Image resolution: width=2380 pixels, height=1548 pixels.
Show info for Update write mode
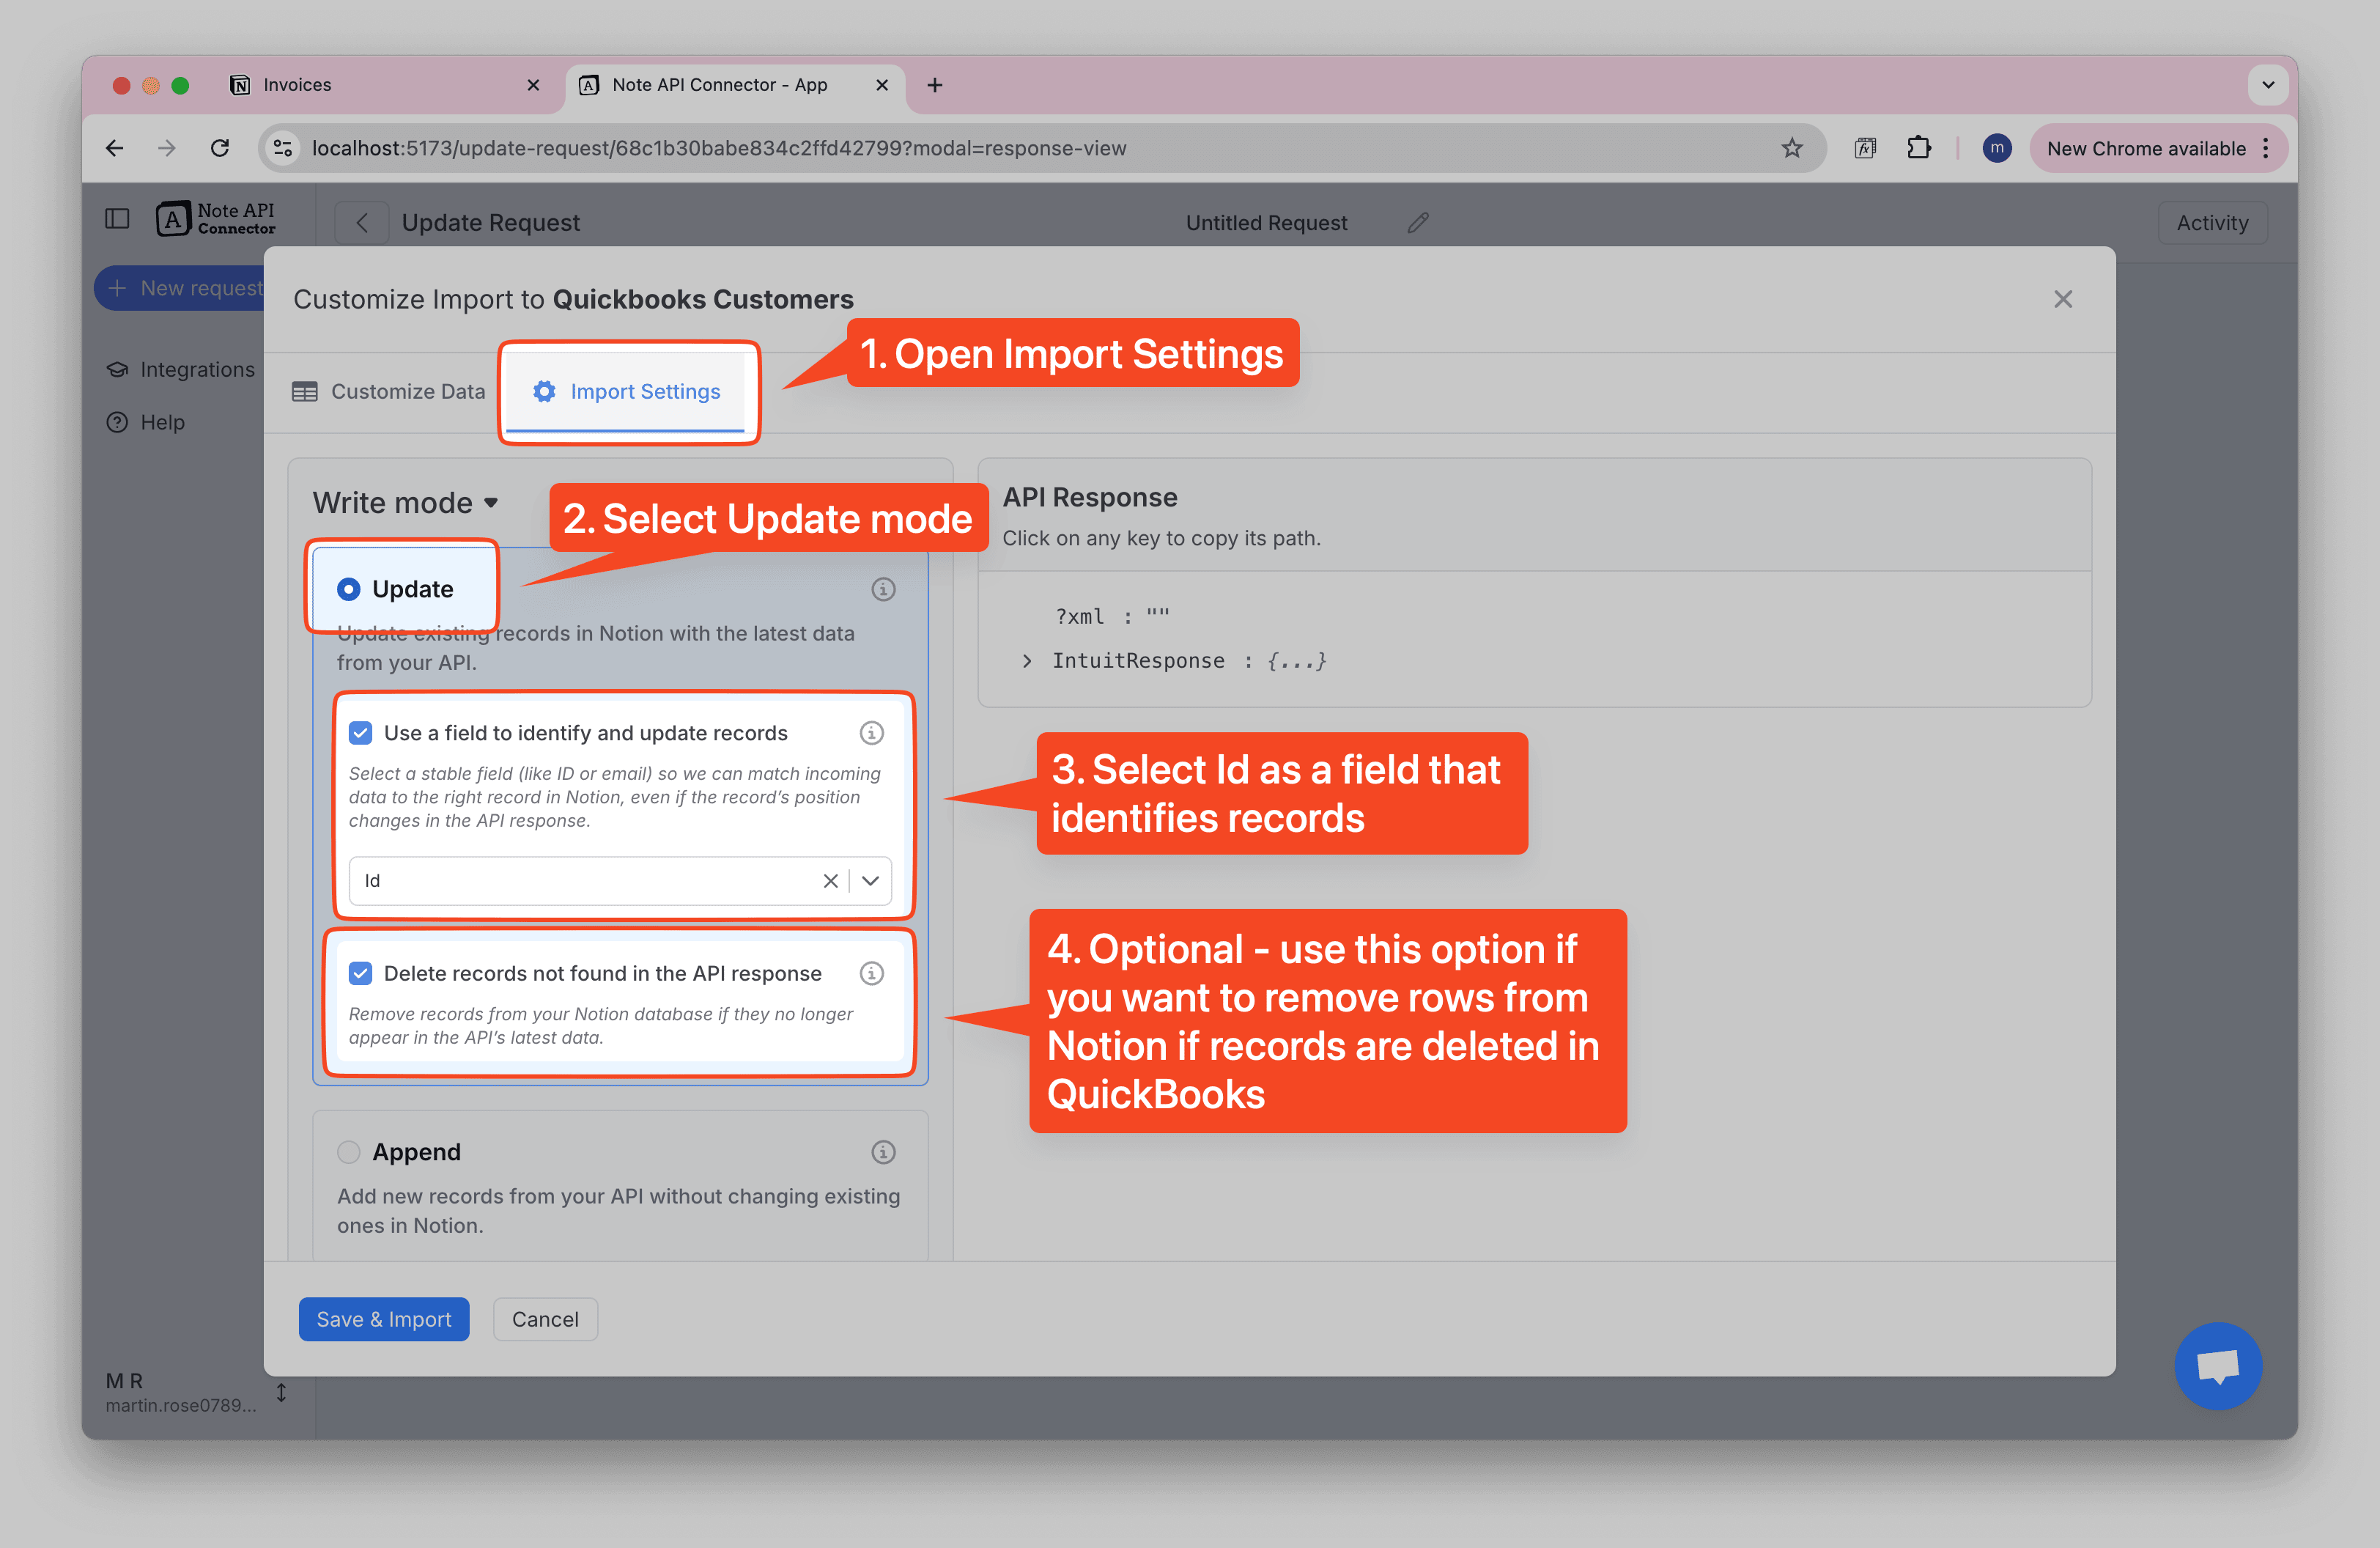point(882,589)
